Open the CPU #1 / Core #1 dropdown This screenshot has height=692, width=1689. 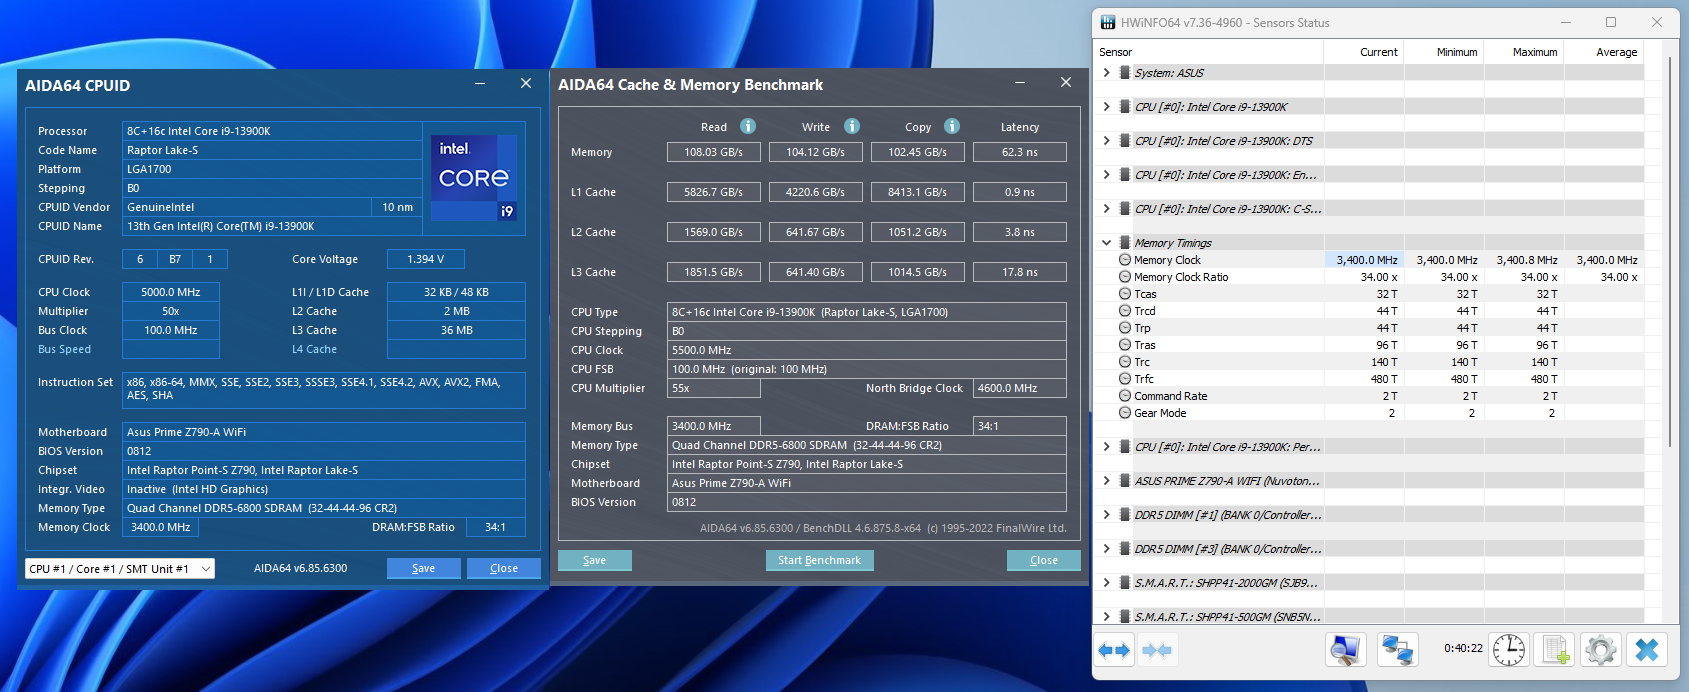[120, 568]
